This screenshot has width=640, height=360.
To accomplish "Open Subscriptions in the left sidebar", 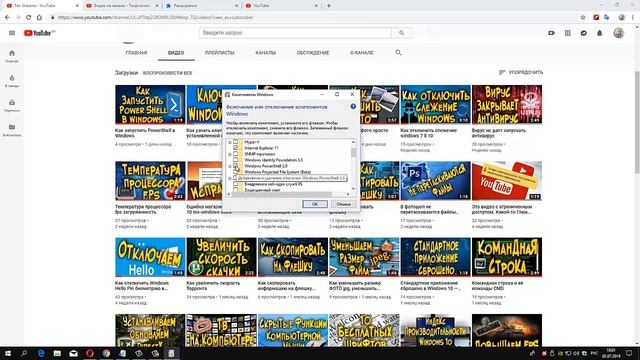I will pos(12,105).
